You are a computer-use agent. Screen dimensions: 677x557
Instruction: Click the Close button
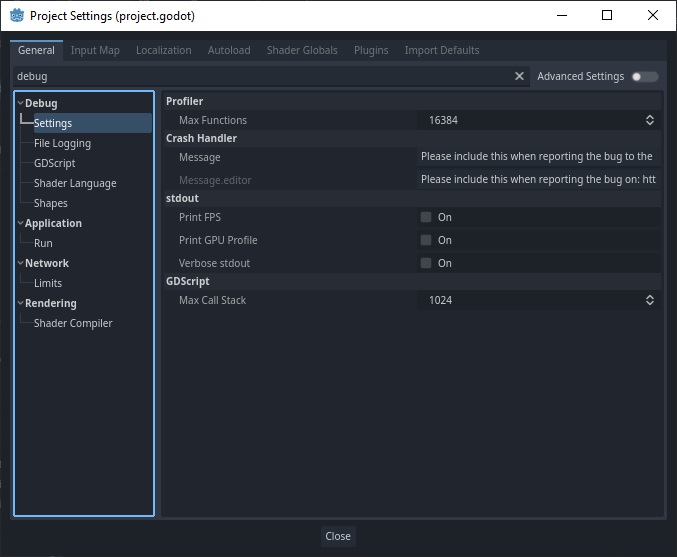(x=338, y=536)
